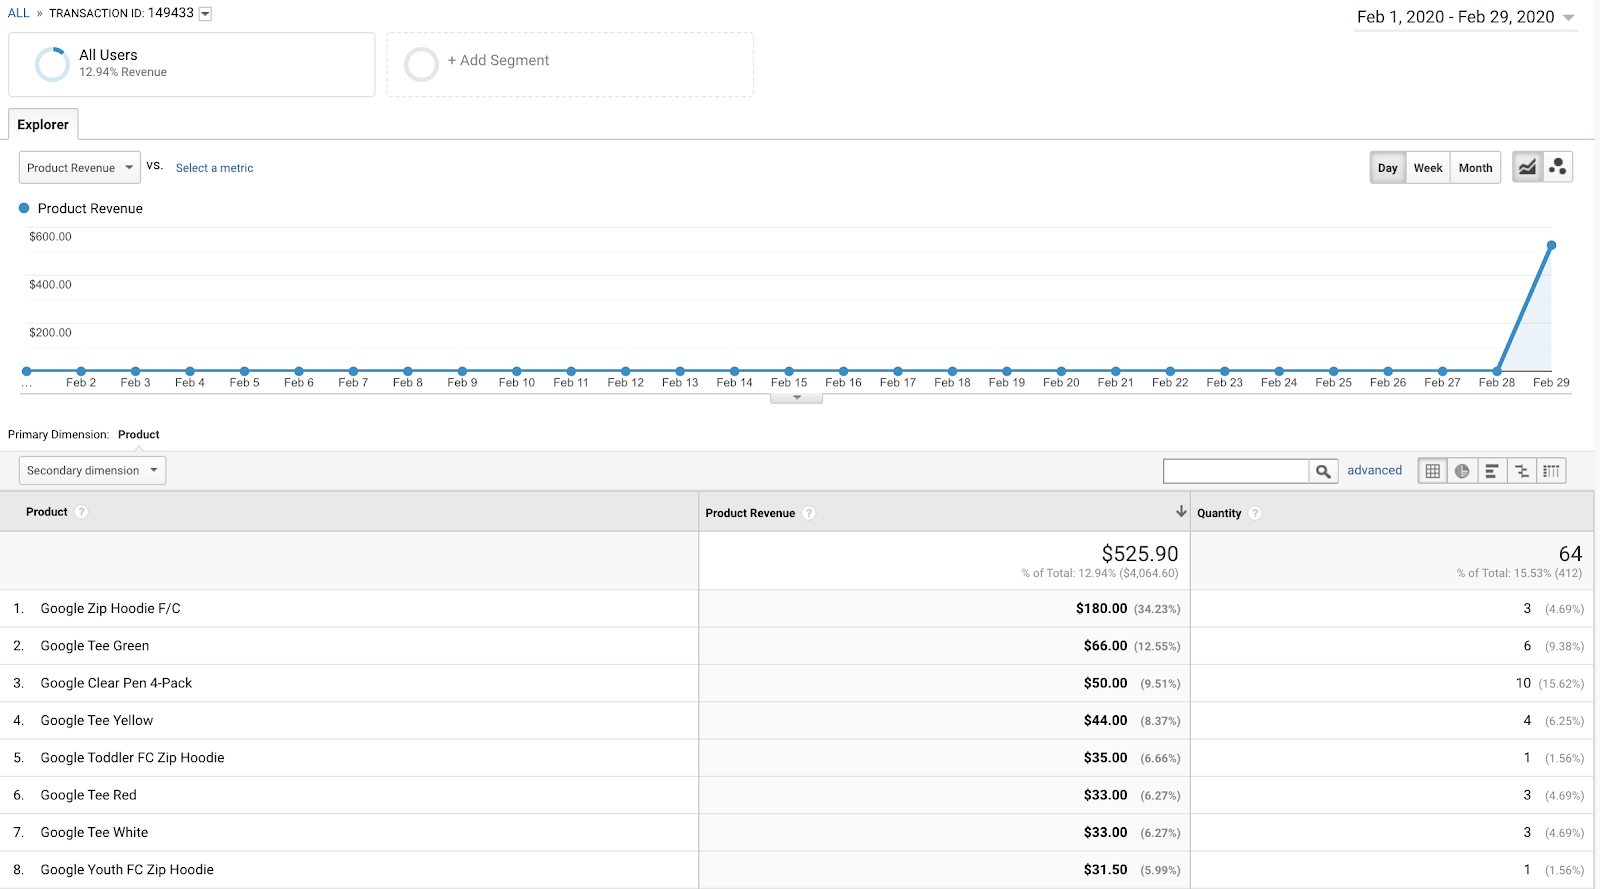Screen dimensions: 1600x889
Task: Click the Feb 15 data point on chart
Action: point(789,371)
